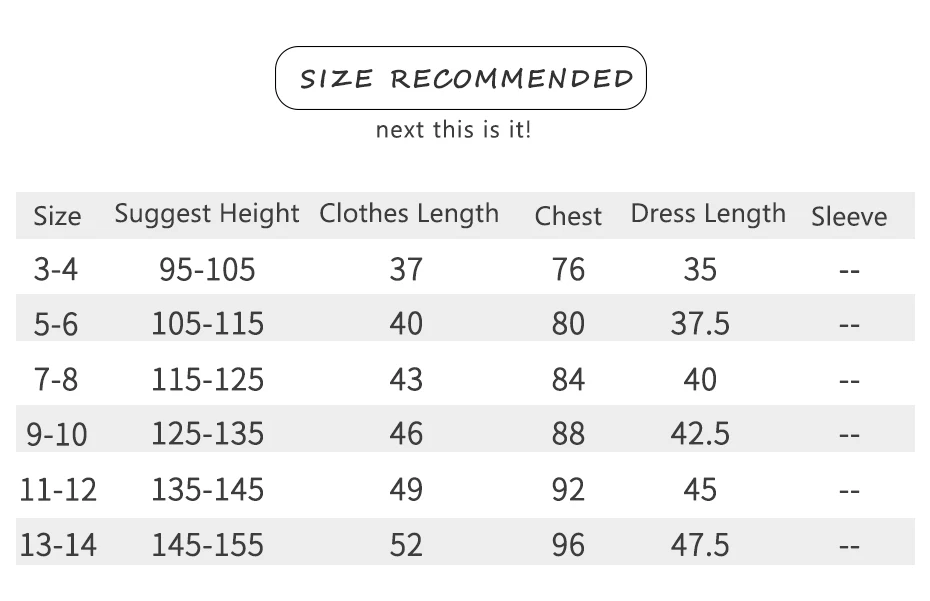This screenshot has width=930, height=601.
Task: Select the Chest column header
Action: point(568,216)
